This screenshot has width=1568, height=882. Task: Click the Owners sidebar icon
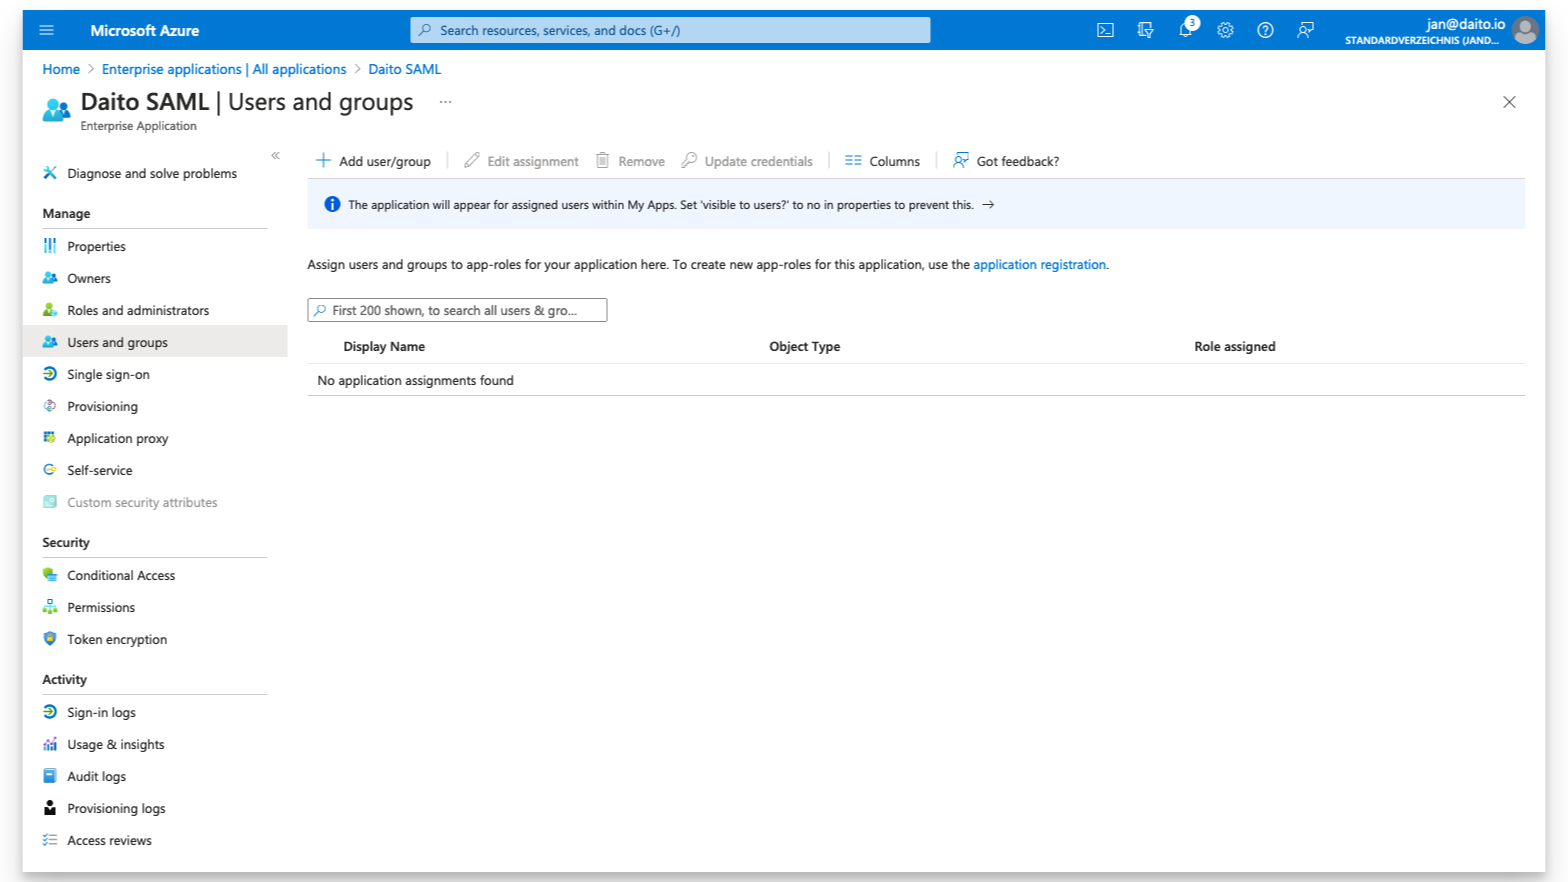point(50,278)
